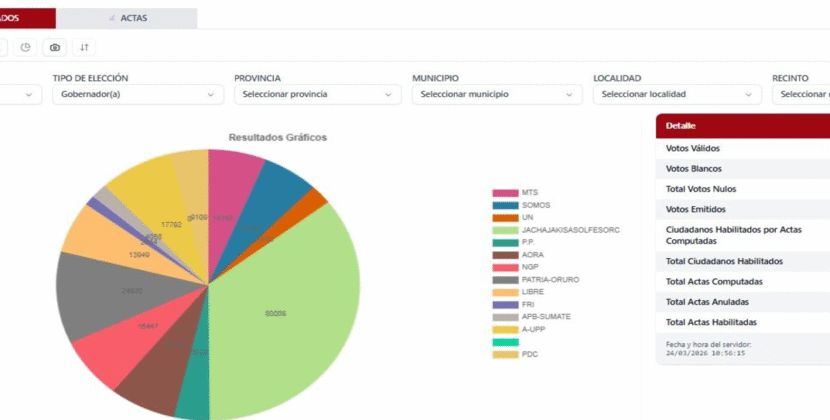Toggle MTS legend color swatch
The height and width of the screenshot is (420, 830).
coord(505,193)
